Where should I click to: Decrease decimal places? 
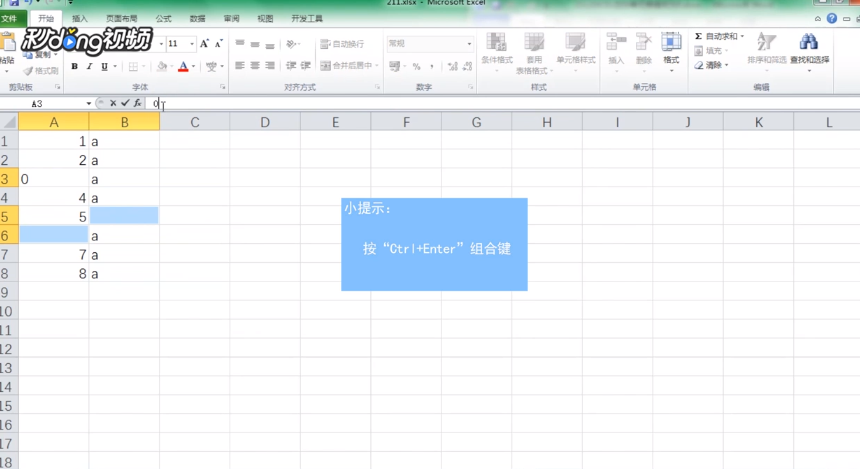click(x=467, y=66)
